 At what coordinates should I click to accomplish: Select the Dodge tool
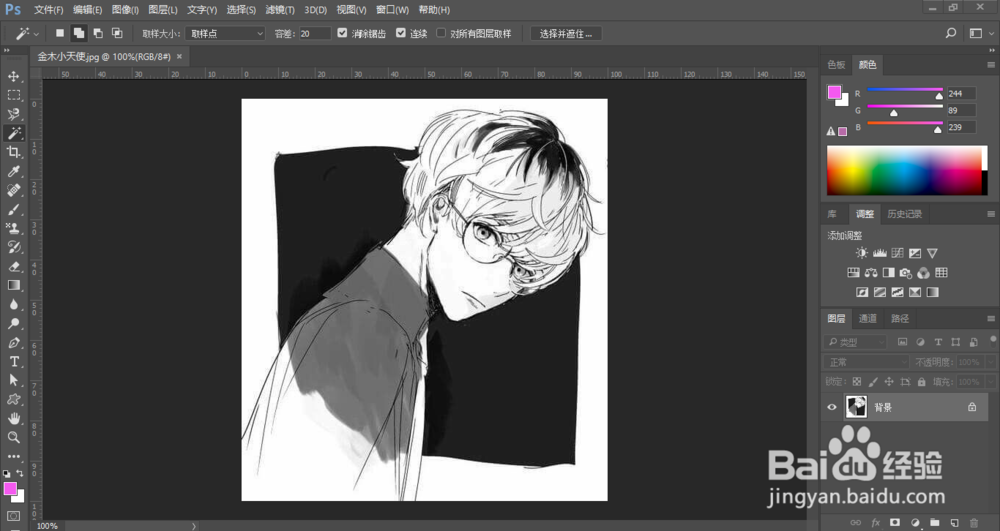tap(13, 323)
